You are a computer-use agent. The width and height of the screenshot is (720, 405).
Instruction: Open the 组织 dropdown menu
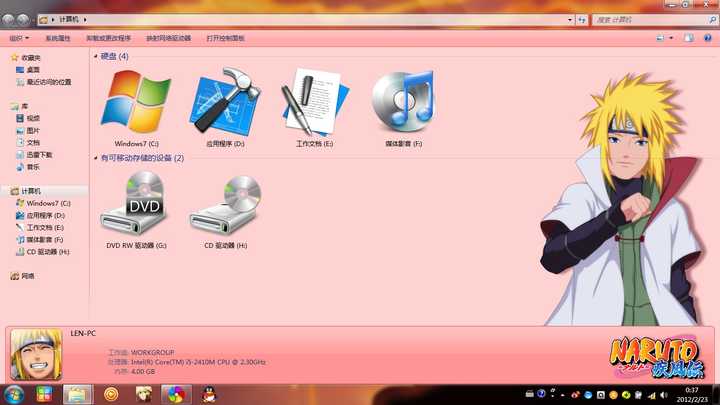tap(19, 38)
